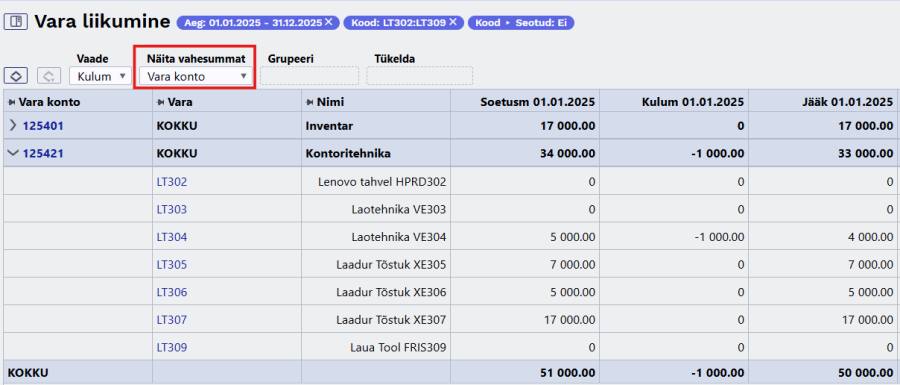Click the 4 000.00 balance for LT304
The width and height of the screenshot is (900, 385).
point(871,237)
